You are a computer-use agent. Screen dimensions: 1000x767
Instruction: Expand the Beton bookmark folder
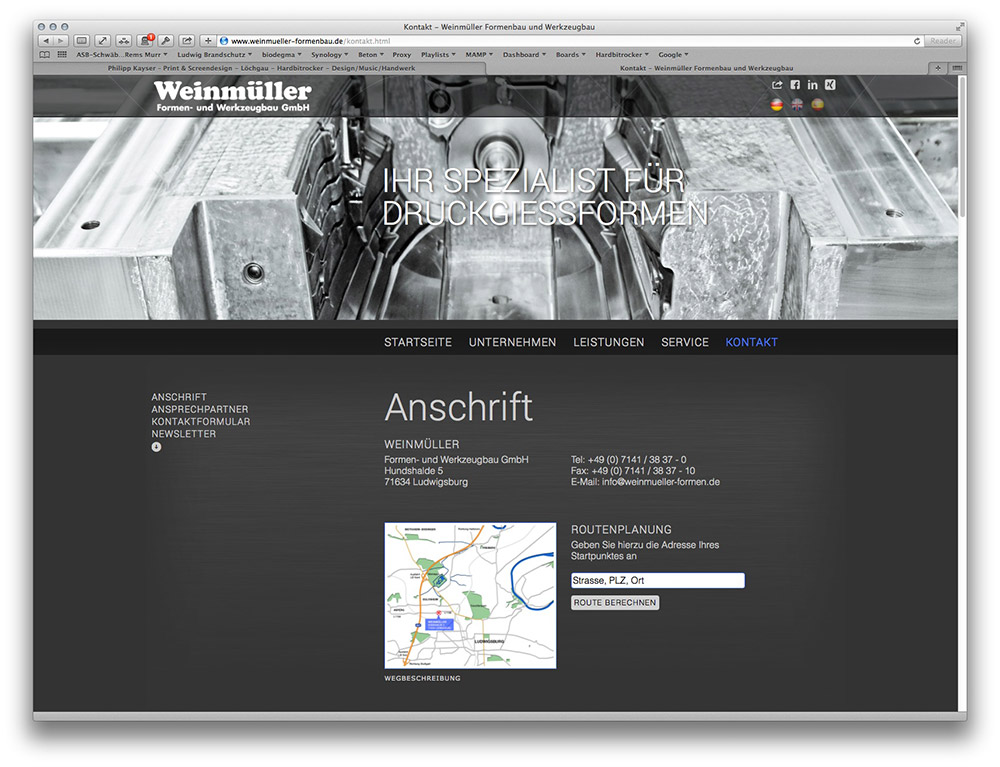371,55
